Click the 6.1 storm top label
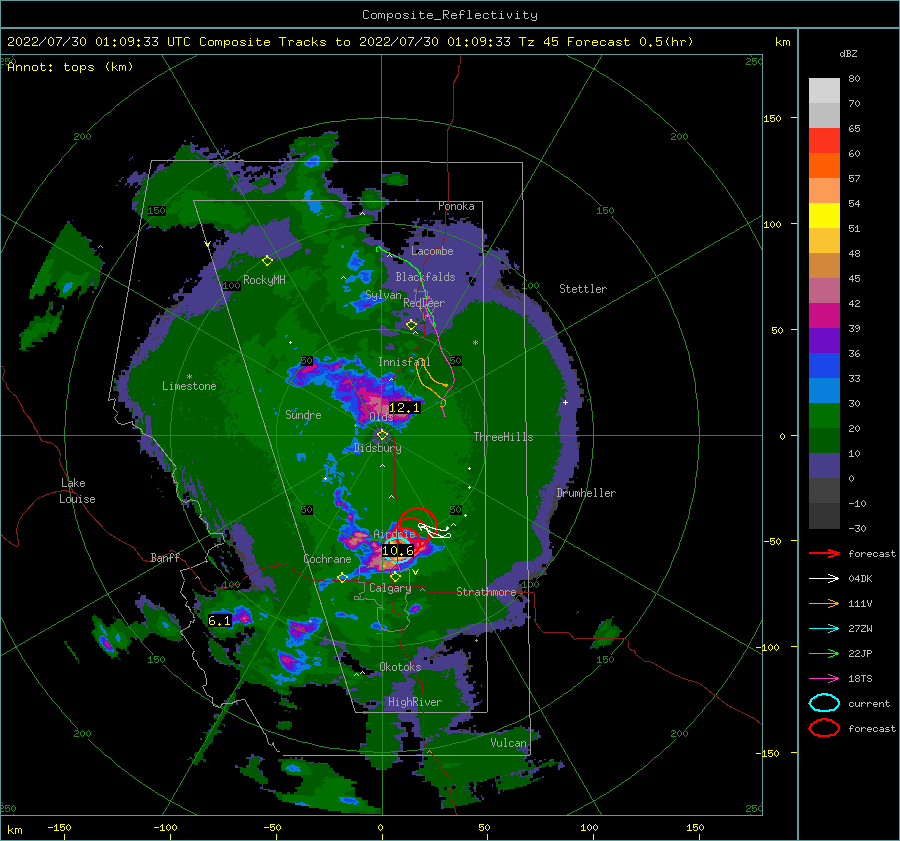The height and width of the screenshot is (841, 900). [x=219, y=621]
